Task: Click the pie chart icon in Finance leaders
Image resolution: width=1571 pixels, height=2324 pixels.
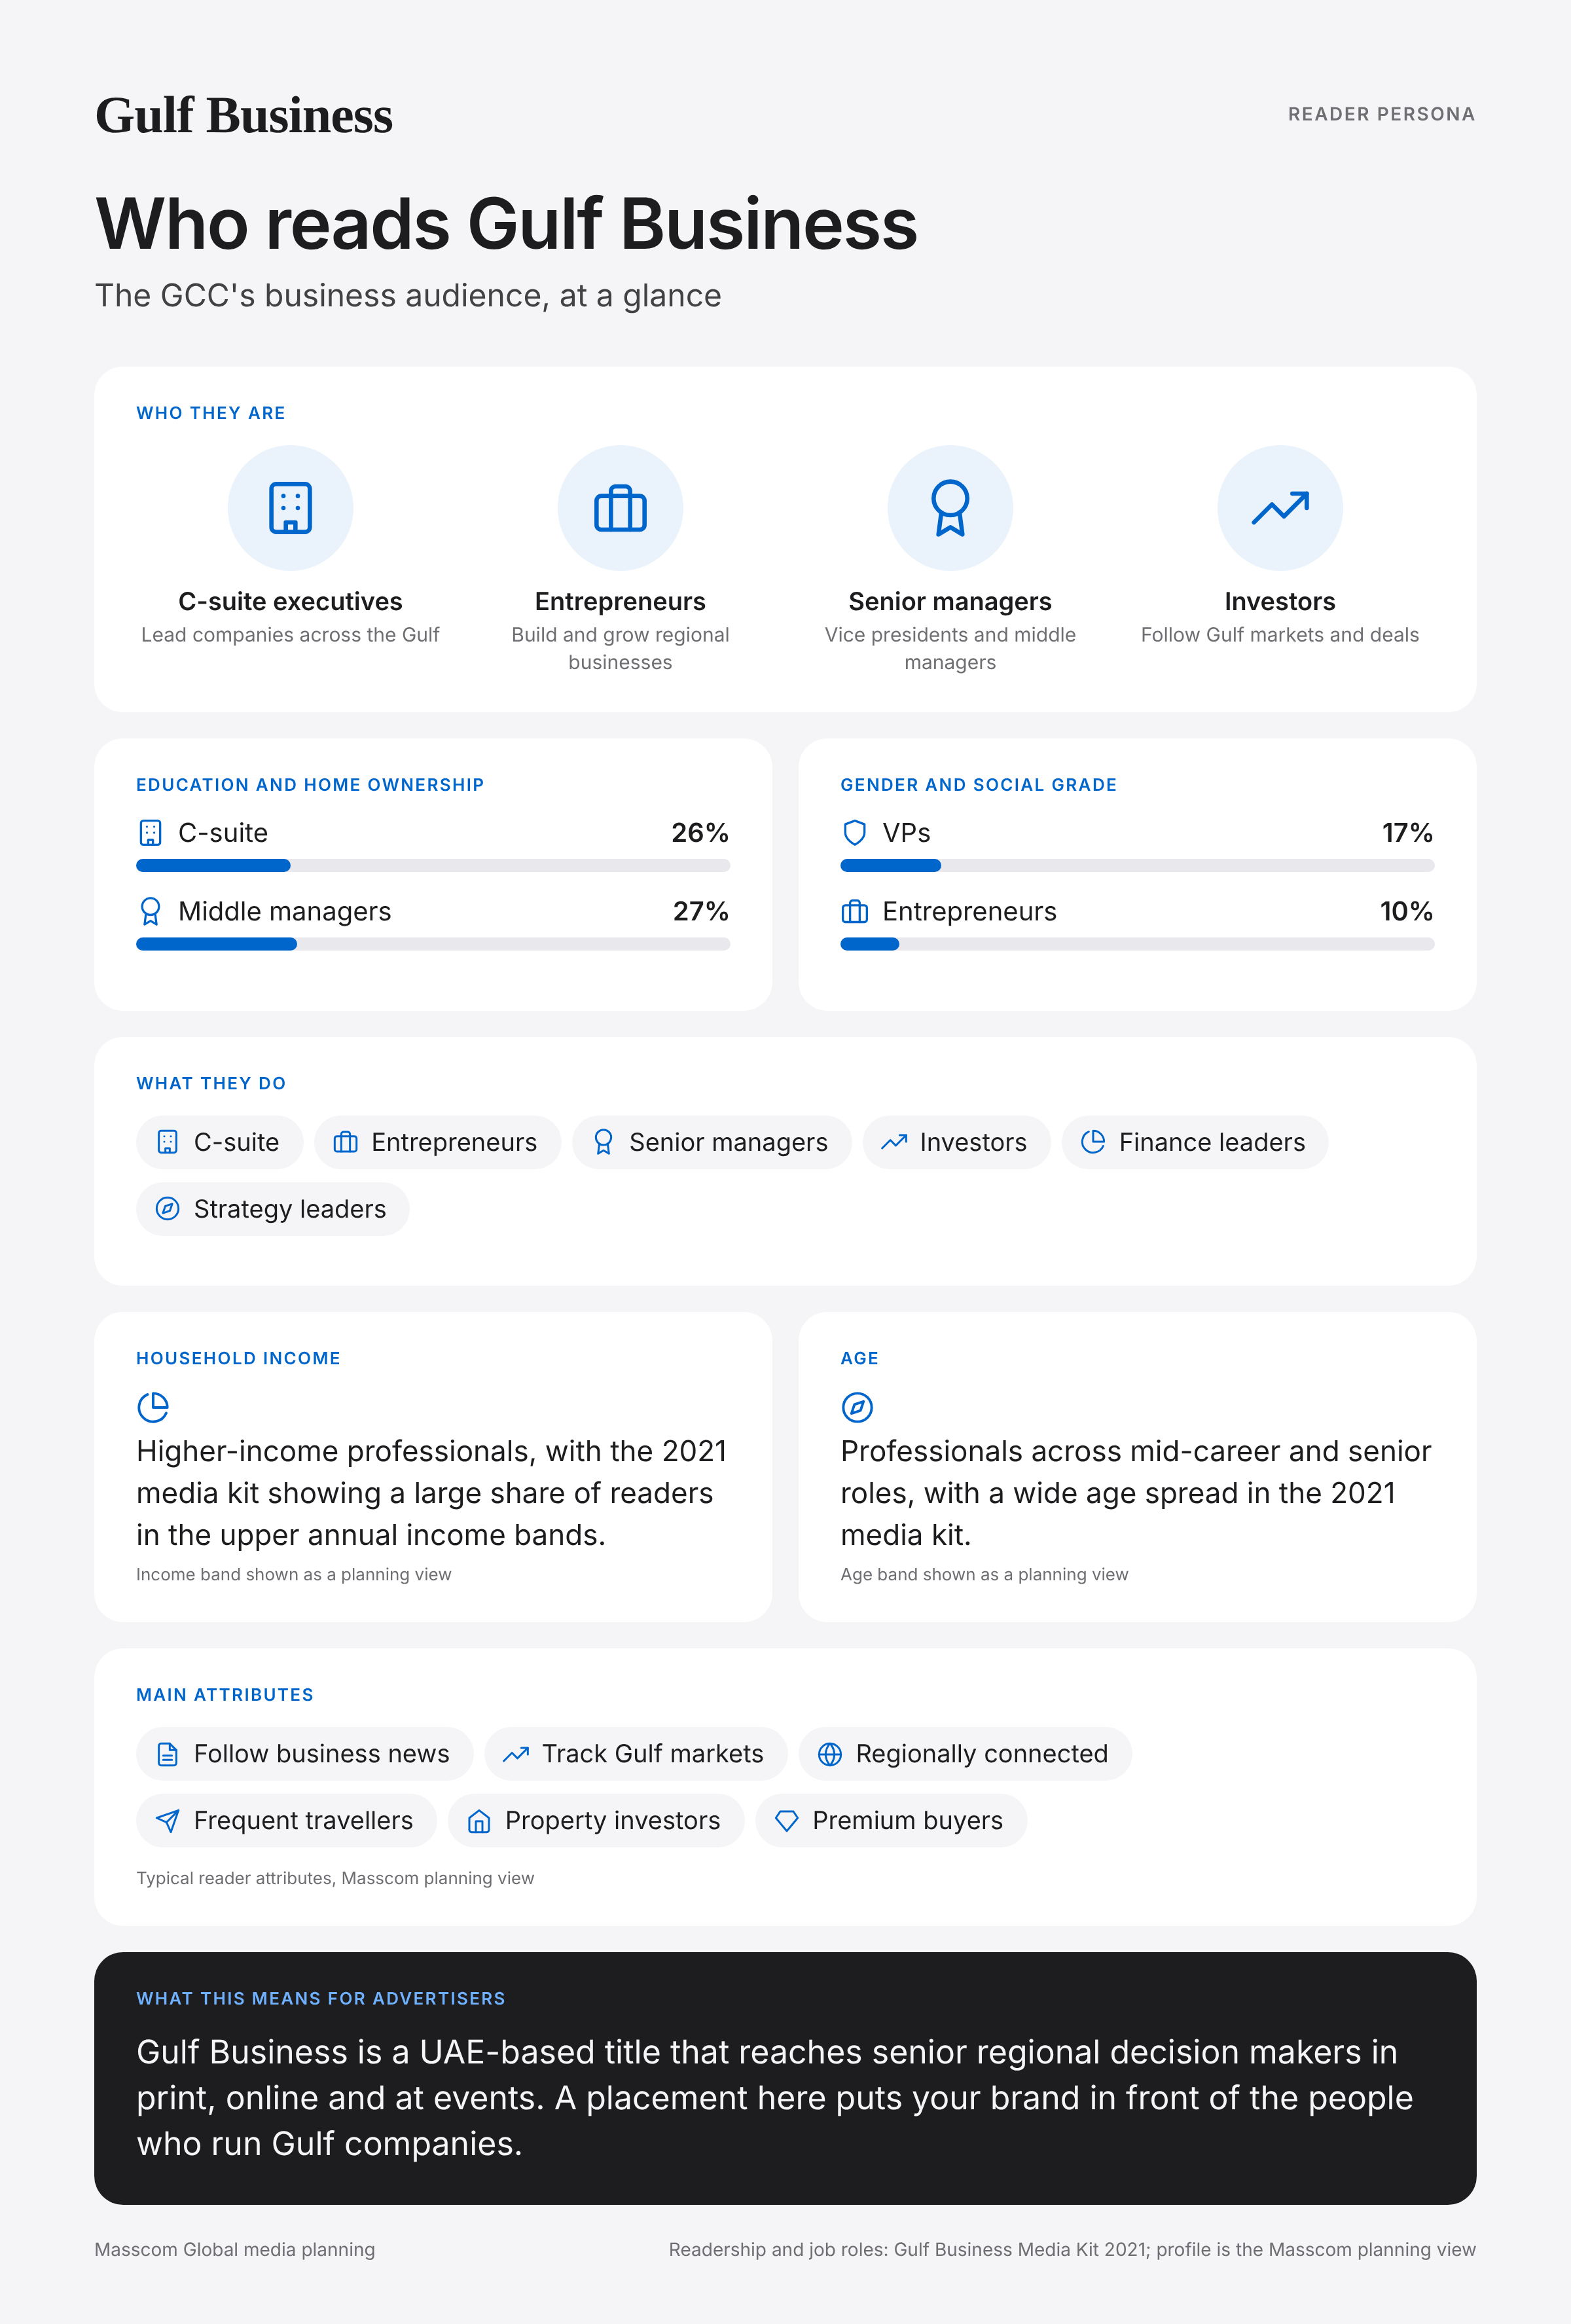Action: [x=1093, y=1142]
